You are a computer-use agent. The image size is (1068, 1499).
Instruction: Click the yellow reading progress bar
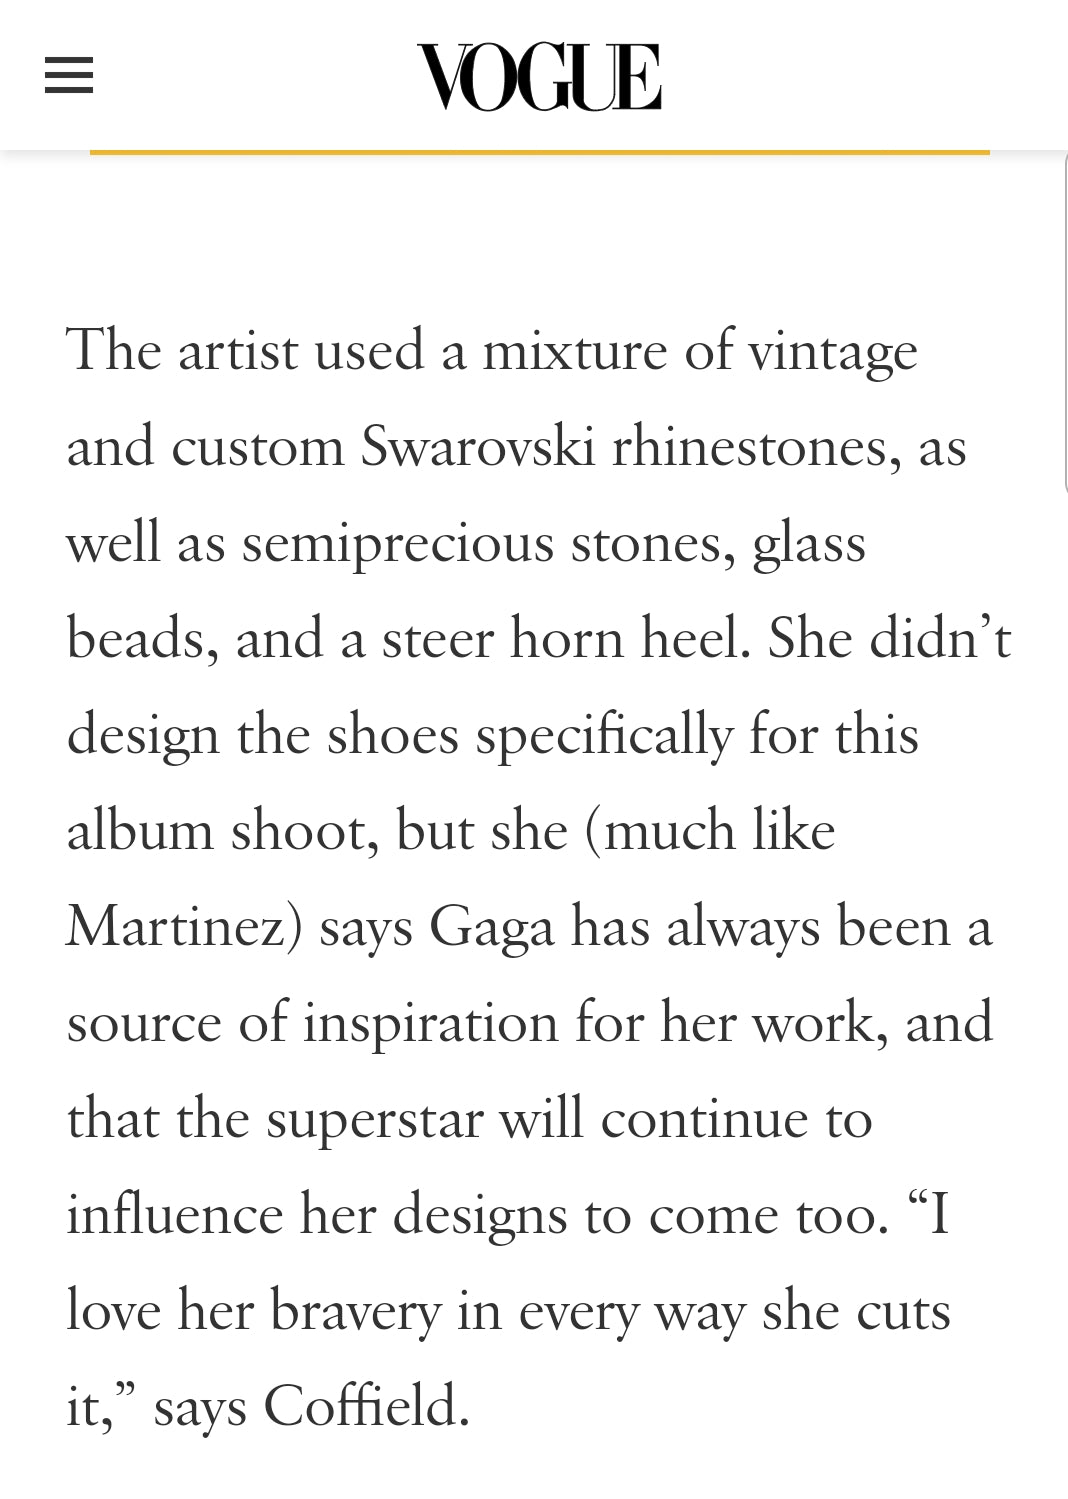click(539, 152)
